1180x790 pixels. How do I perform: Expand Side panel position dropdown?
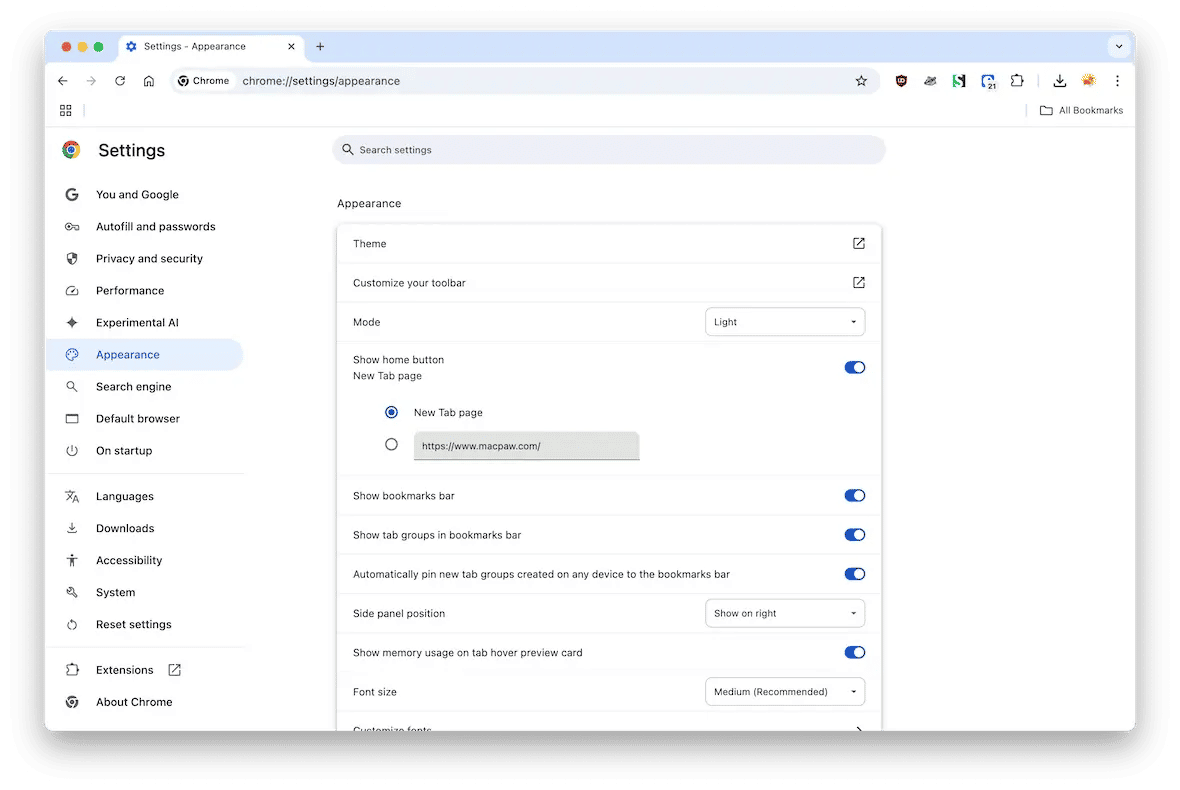(785, 614)
